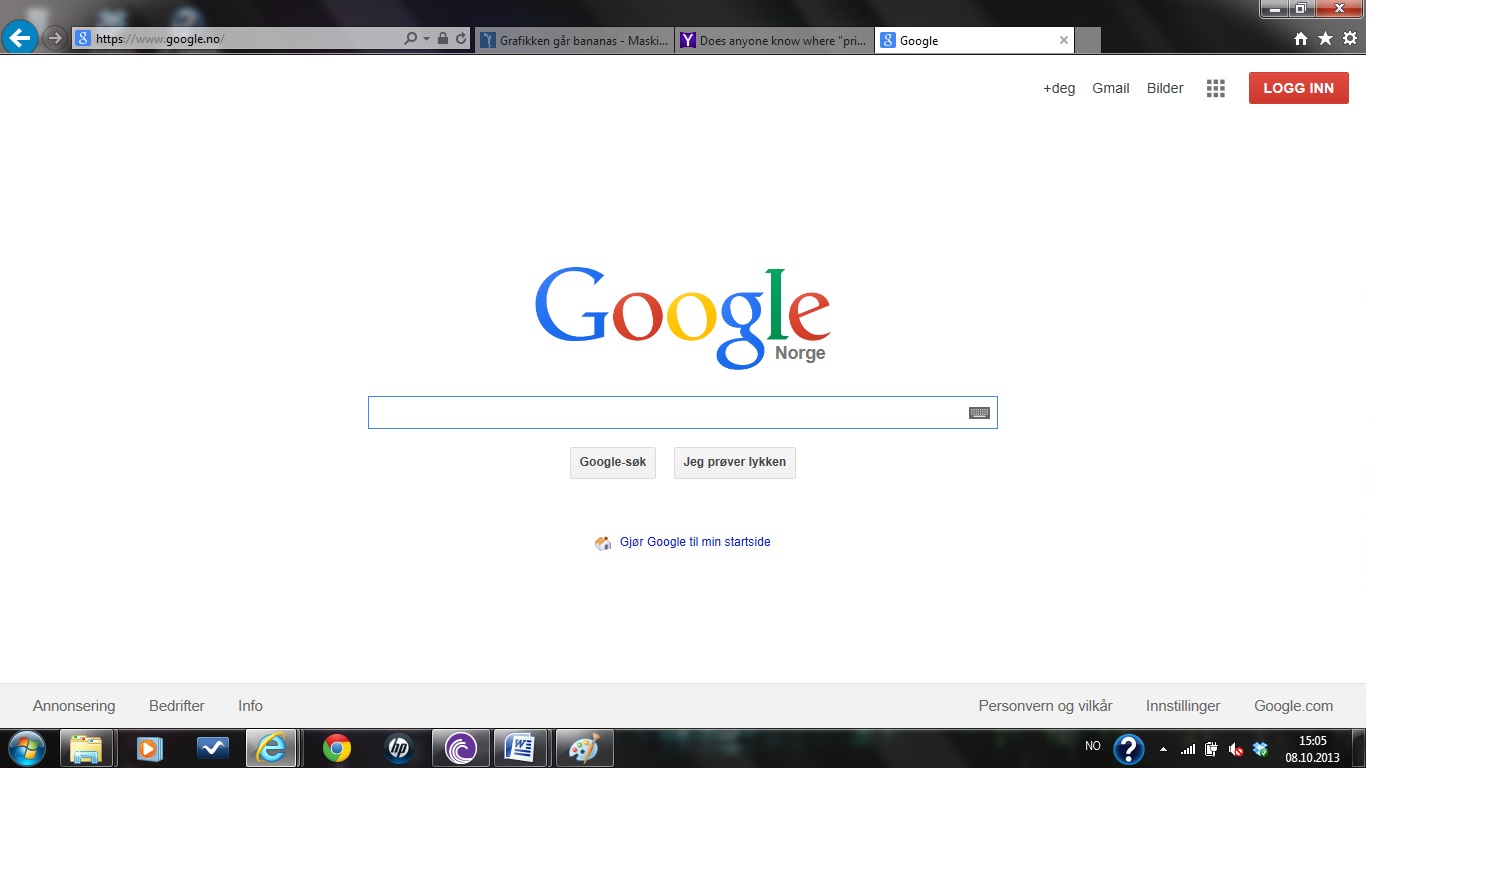
Task: Open the Annonsering footer link
Action: click(x=74, y=706)
